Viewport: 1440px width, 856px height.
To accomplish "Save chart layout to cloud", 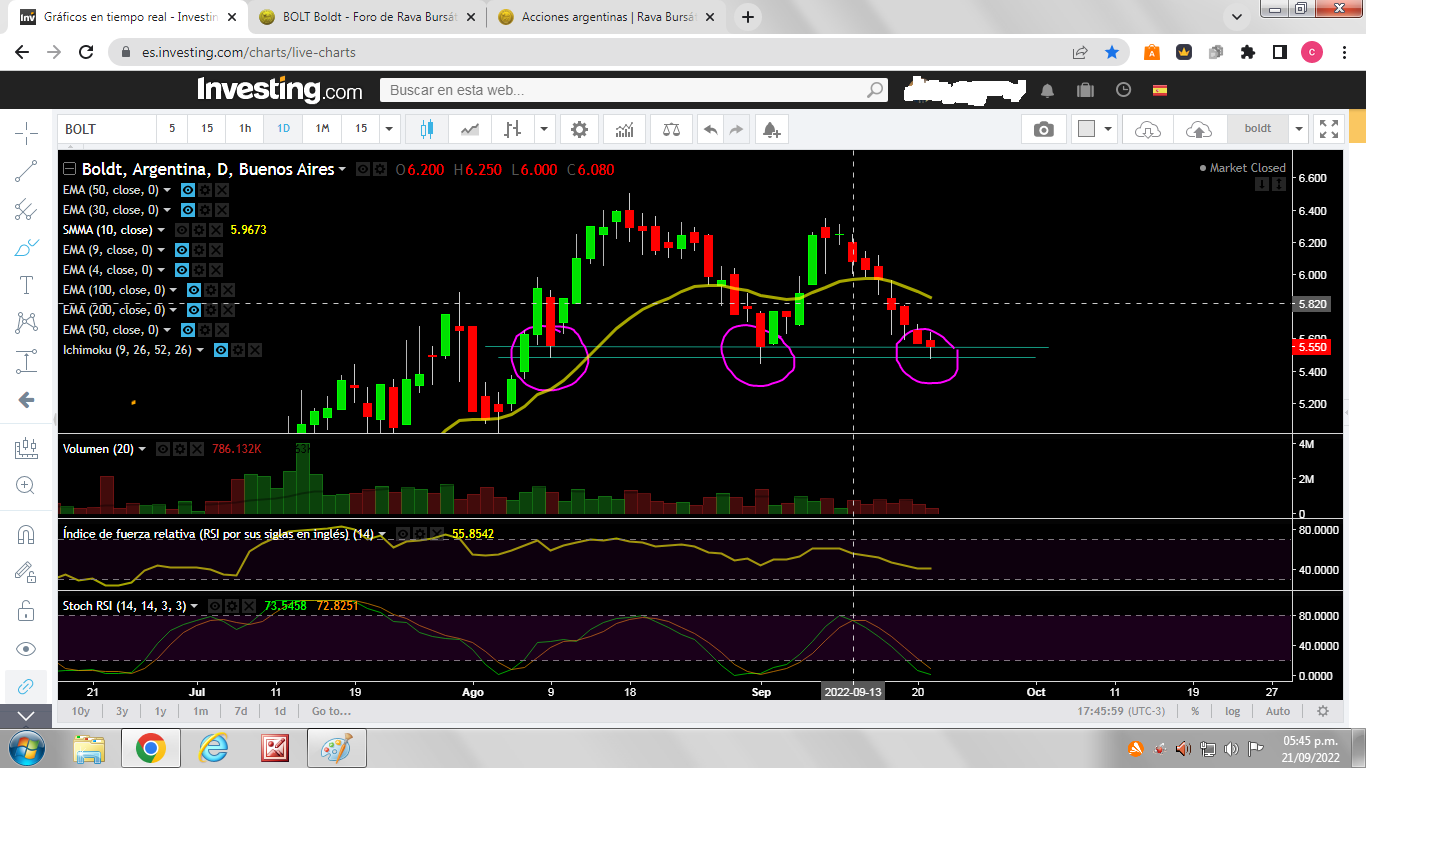I will point(1198,129).
